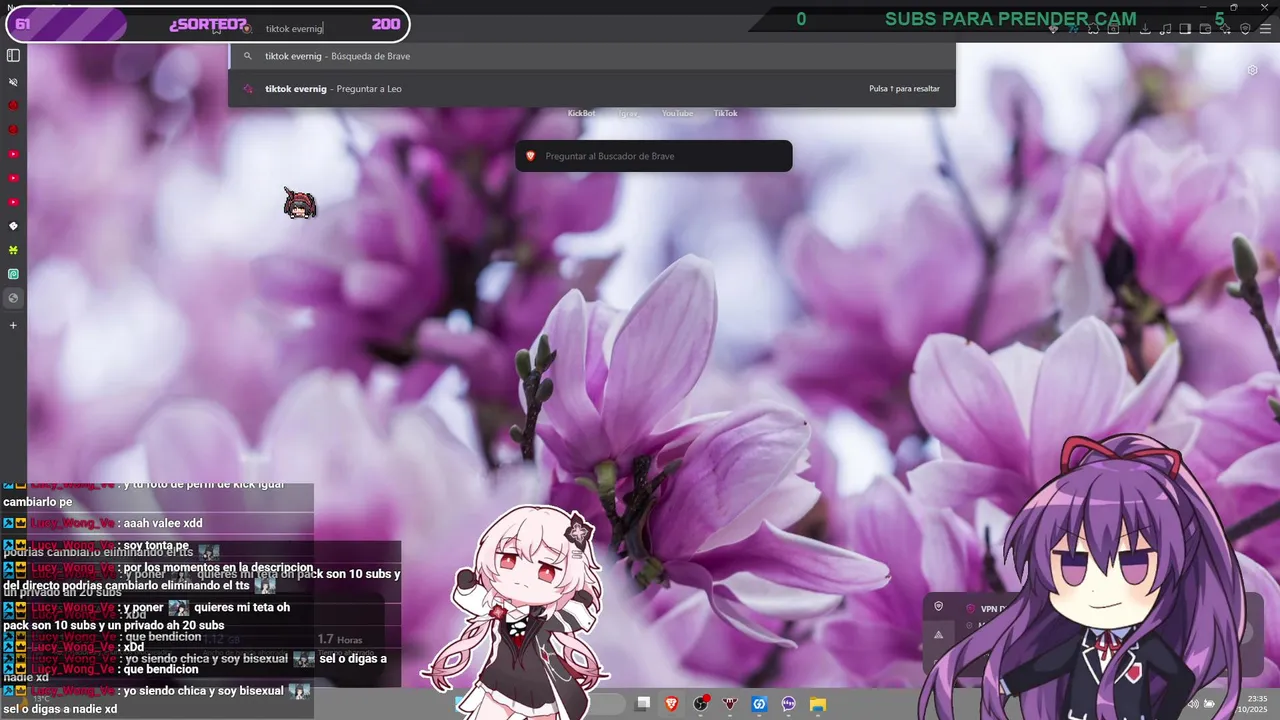1280x720 pixels.
Task: Open new tab page customize gear icon
Action: click(x=1252, y=70)
